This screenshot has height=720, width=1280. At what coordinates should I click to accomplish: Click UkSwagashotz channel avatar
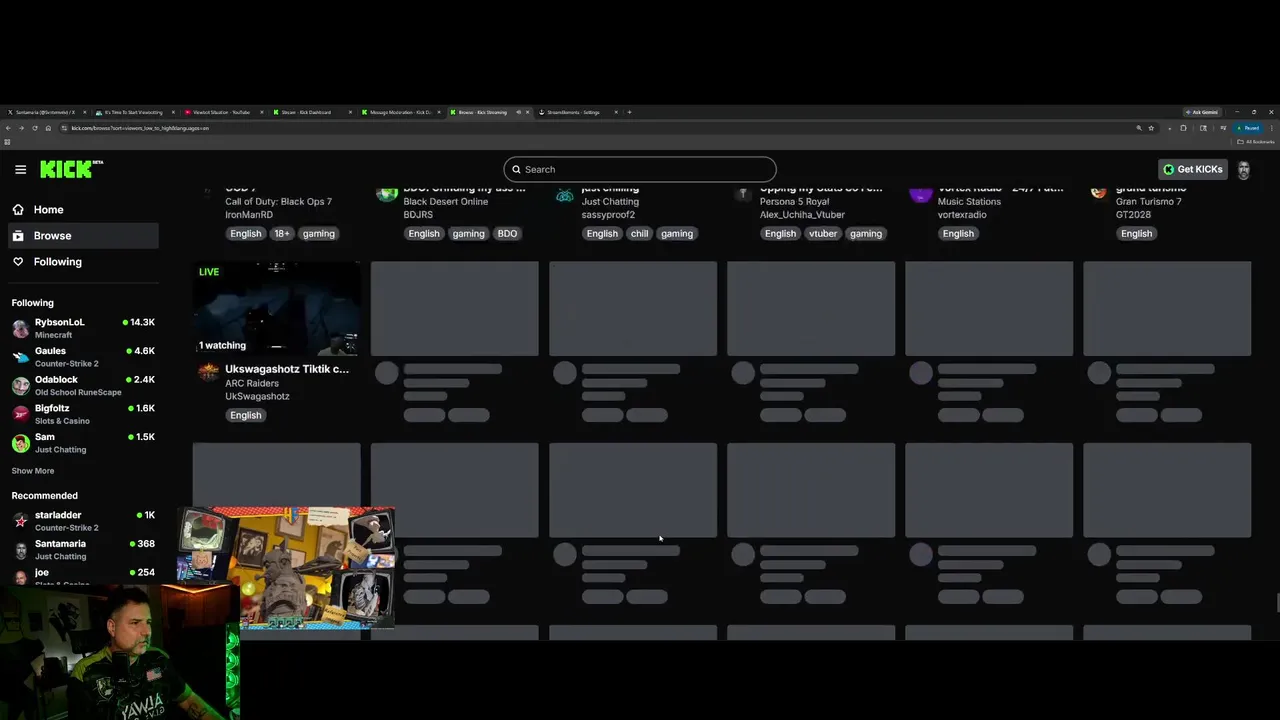tap(208, 372)
